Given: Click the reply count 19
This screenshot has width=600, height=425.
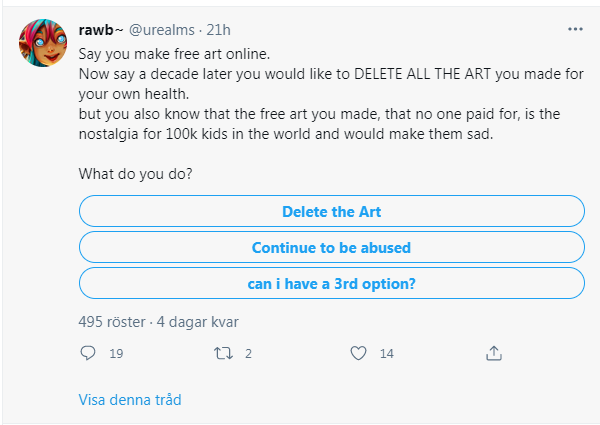Looking at the screenshot, I should coord(116,353).
